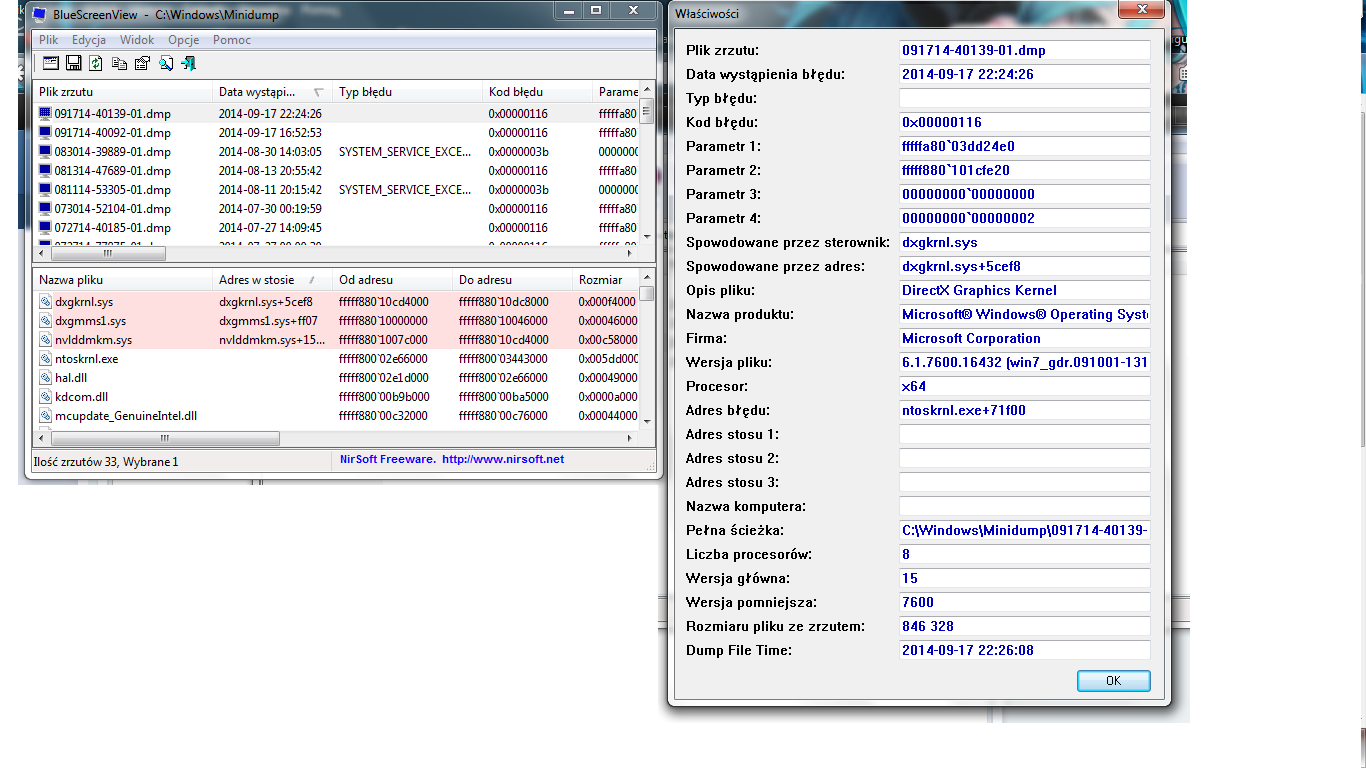Sort lower pane by Do adresu header
This screenshot has height=768, width=1366.
tap(513, 280)
